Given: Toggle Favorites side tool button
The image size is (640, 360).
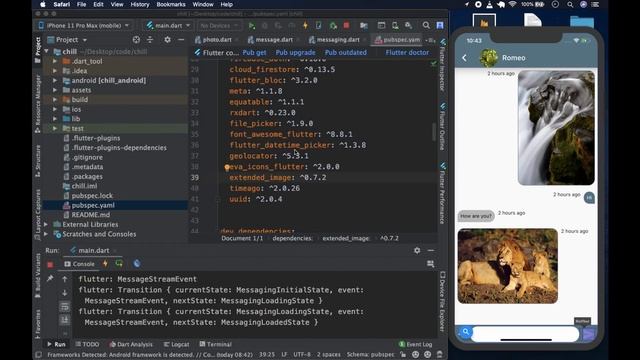Looking at the screenshot, I should pos(38,324).
